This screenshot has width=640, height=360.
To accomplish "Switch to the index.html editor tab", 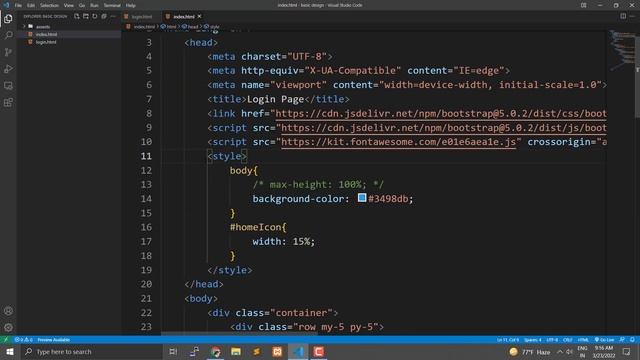I will coord(184,16).
